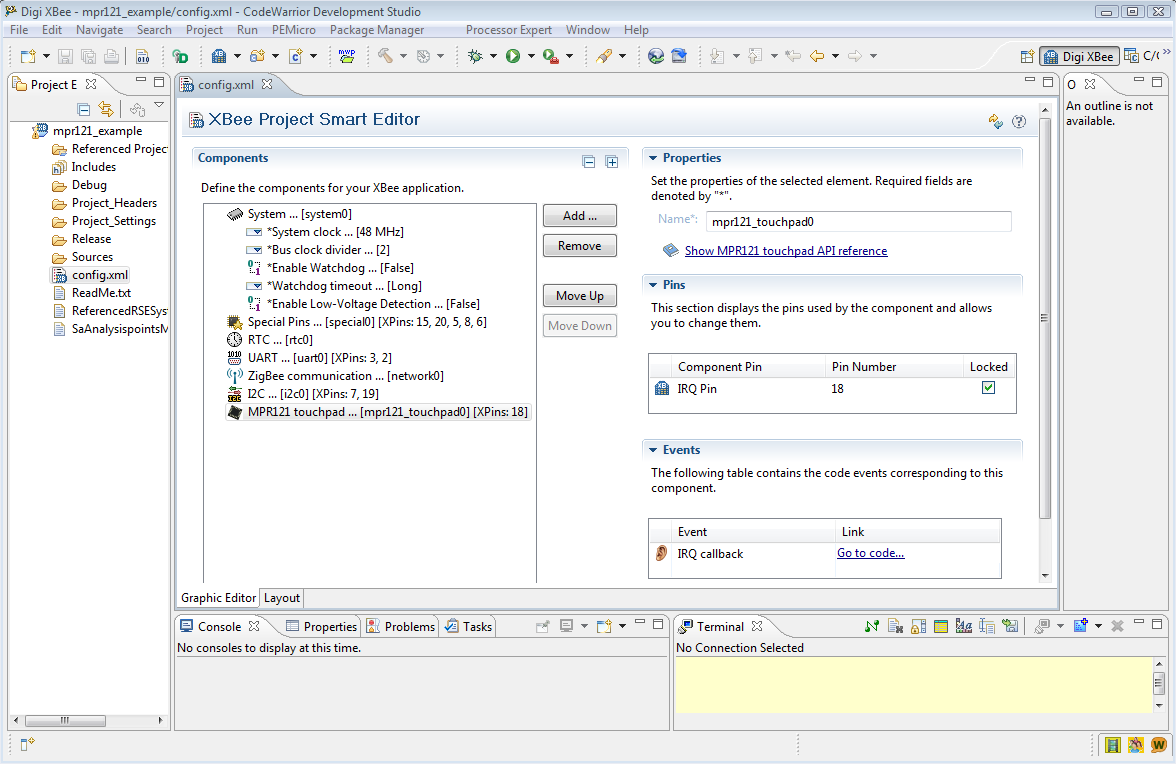Screen dimensions: 1176x764
Task: Click Collapse All icon in Project Explorer
Action: 84,109
